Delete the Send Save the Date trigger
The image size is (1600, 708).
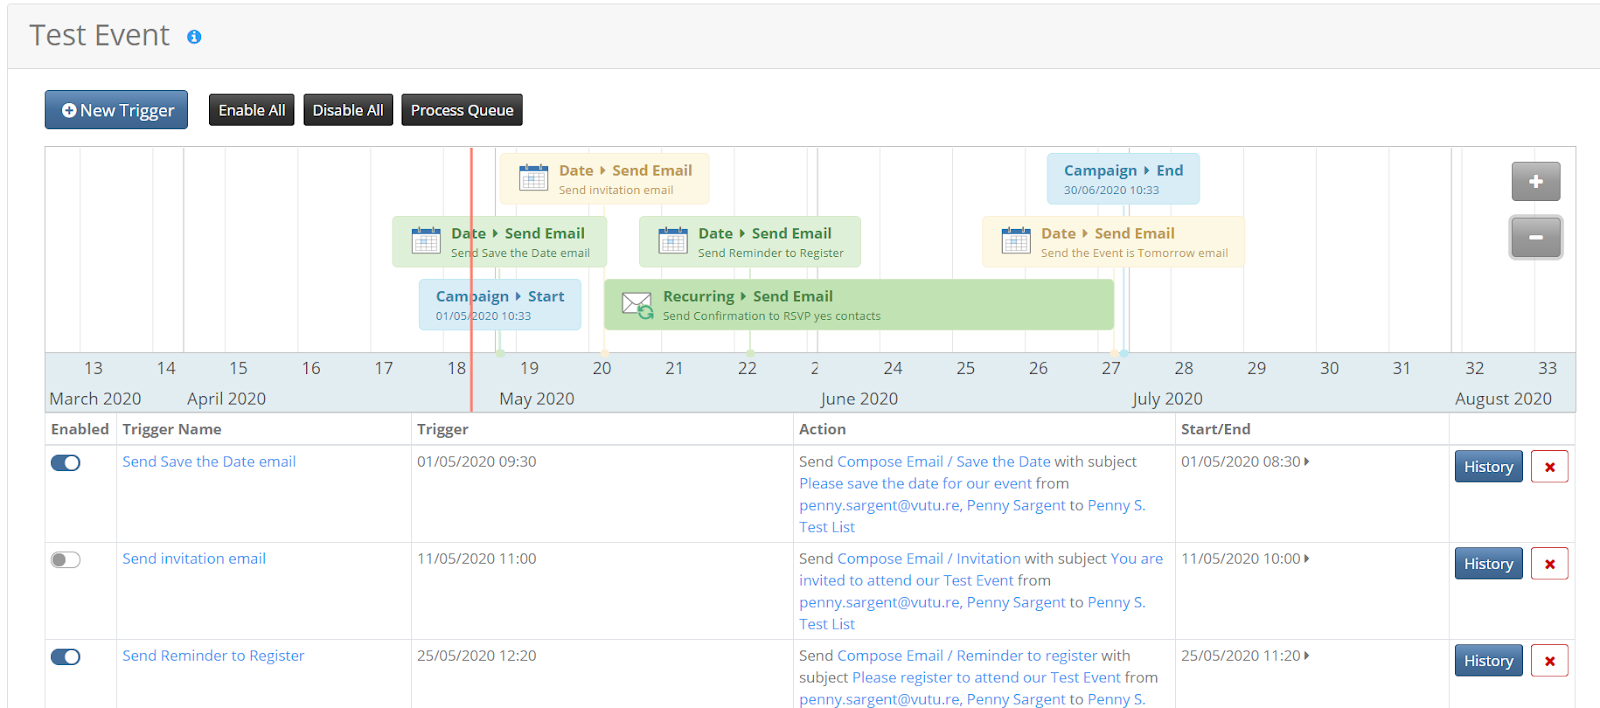[1549, 467]
